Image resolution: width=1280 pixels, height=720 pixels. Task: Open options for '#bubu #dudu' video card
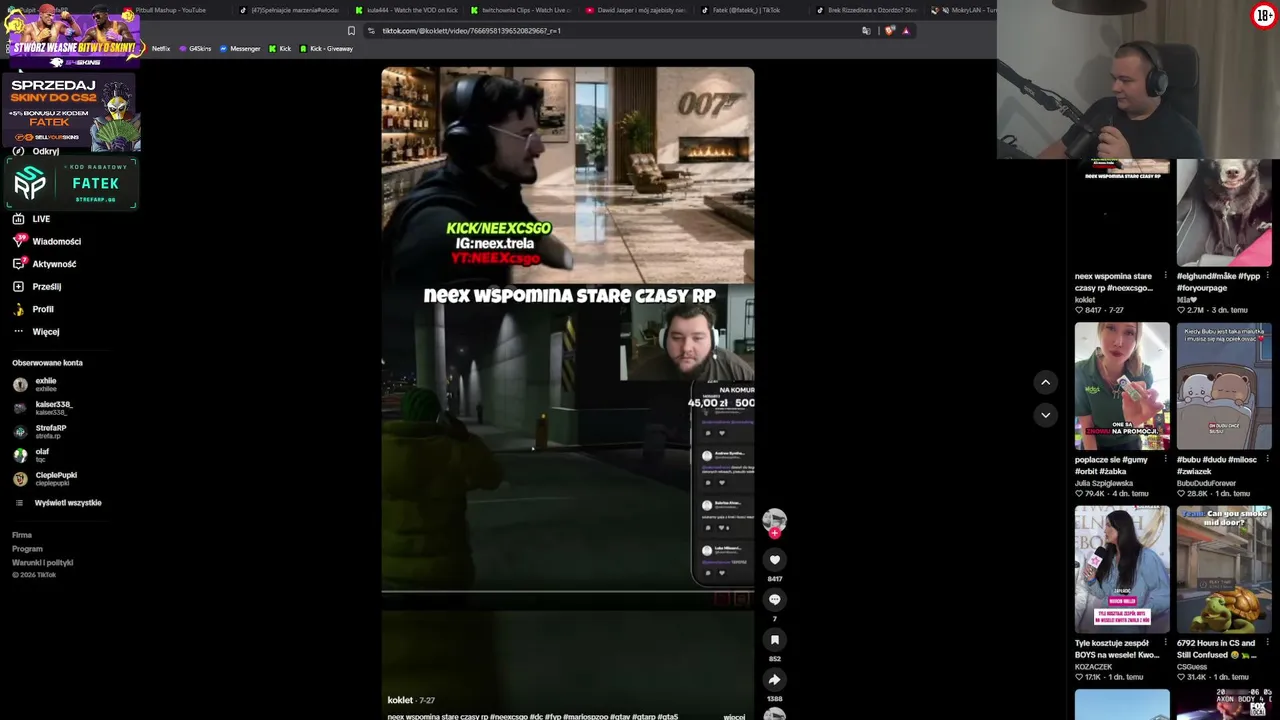point(1267,460)
